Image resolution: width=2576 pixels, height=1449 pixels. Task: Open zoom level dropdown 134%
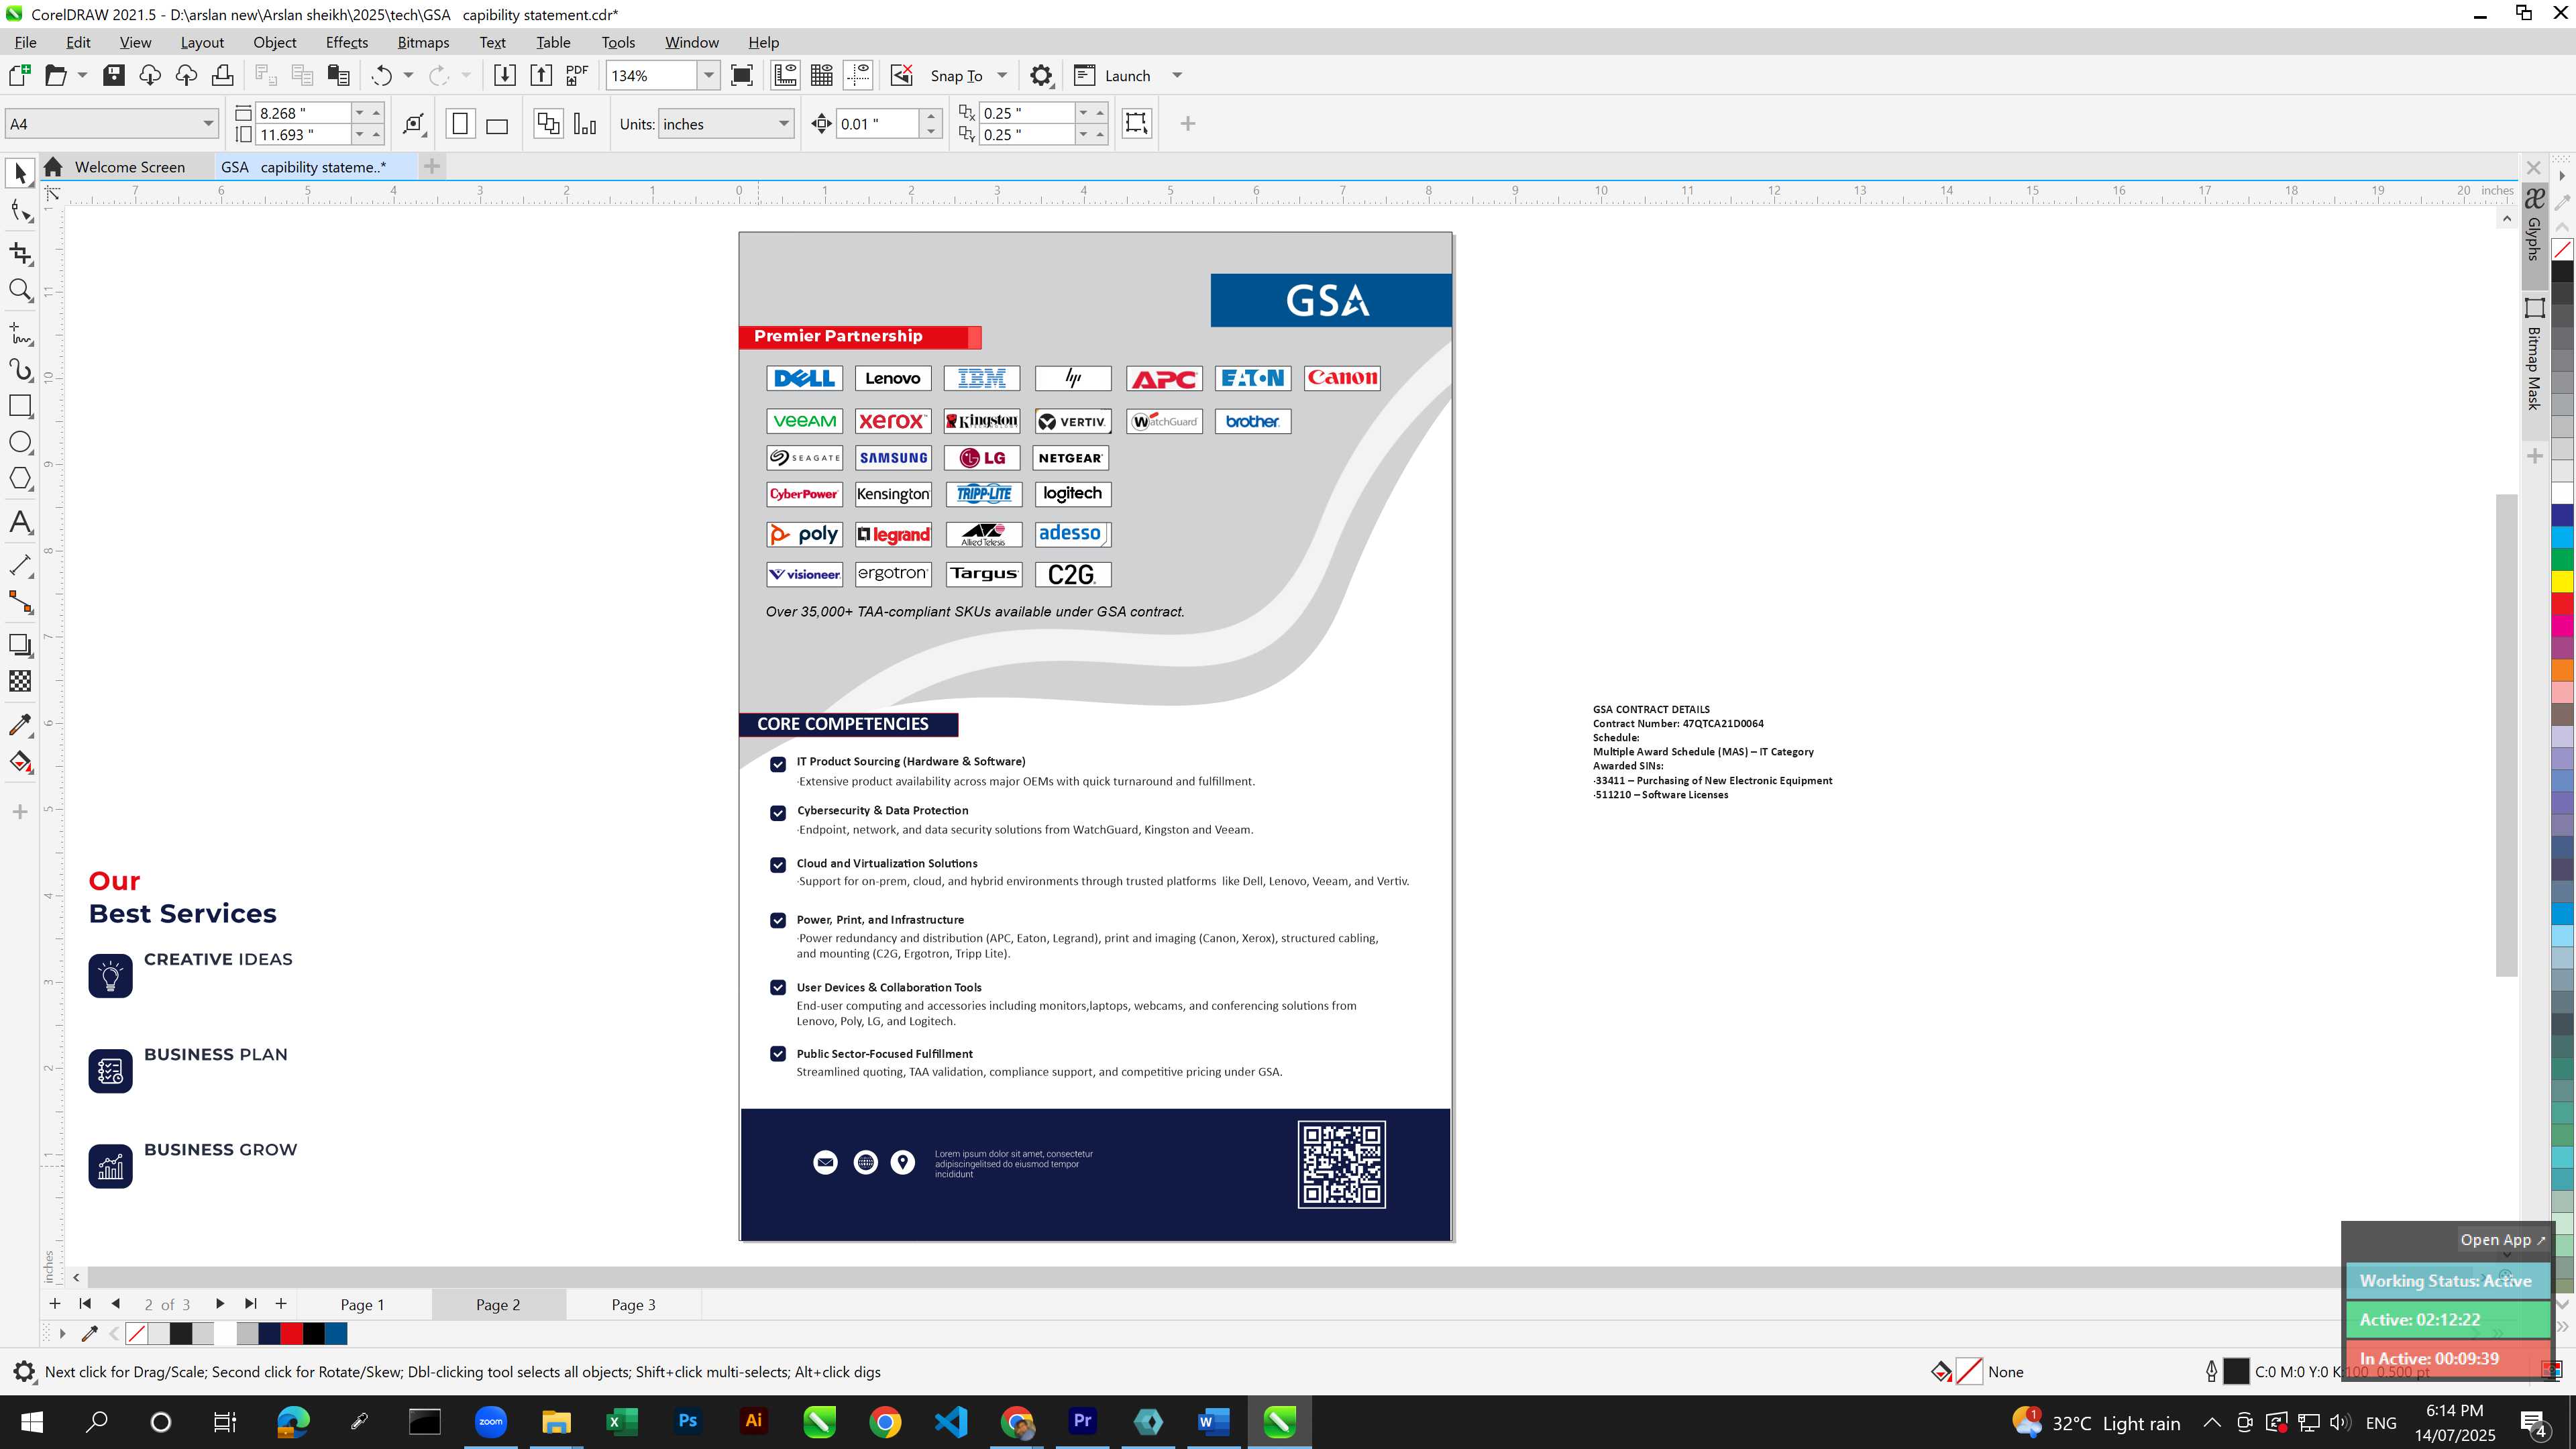click(x=709, y=75)
